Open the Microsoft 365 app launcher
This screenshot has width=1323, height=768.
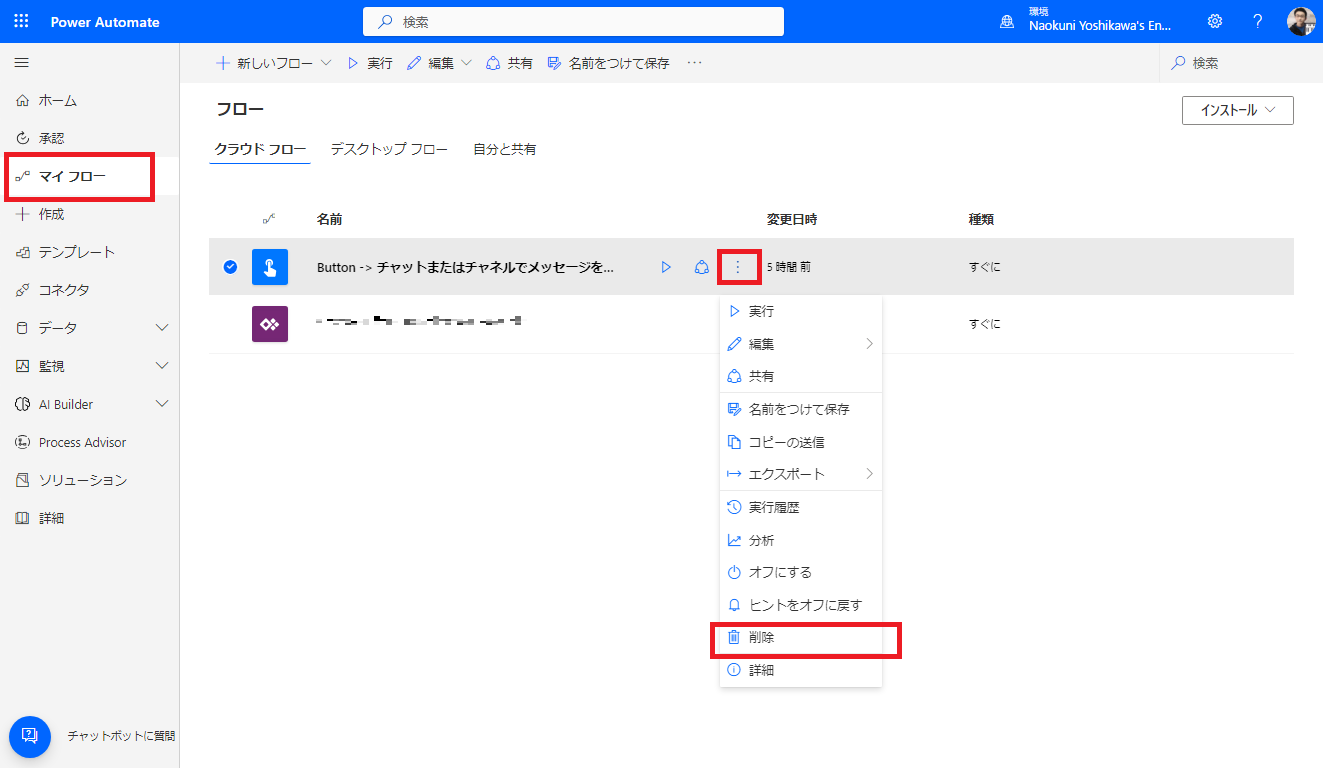(20, 21)
